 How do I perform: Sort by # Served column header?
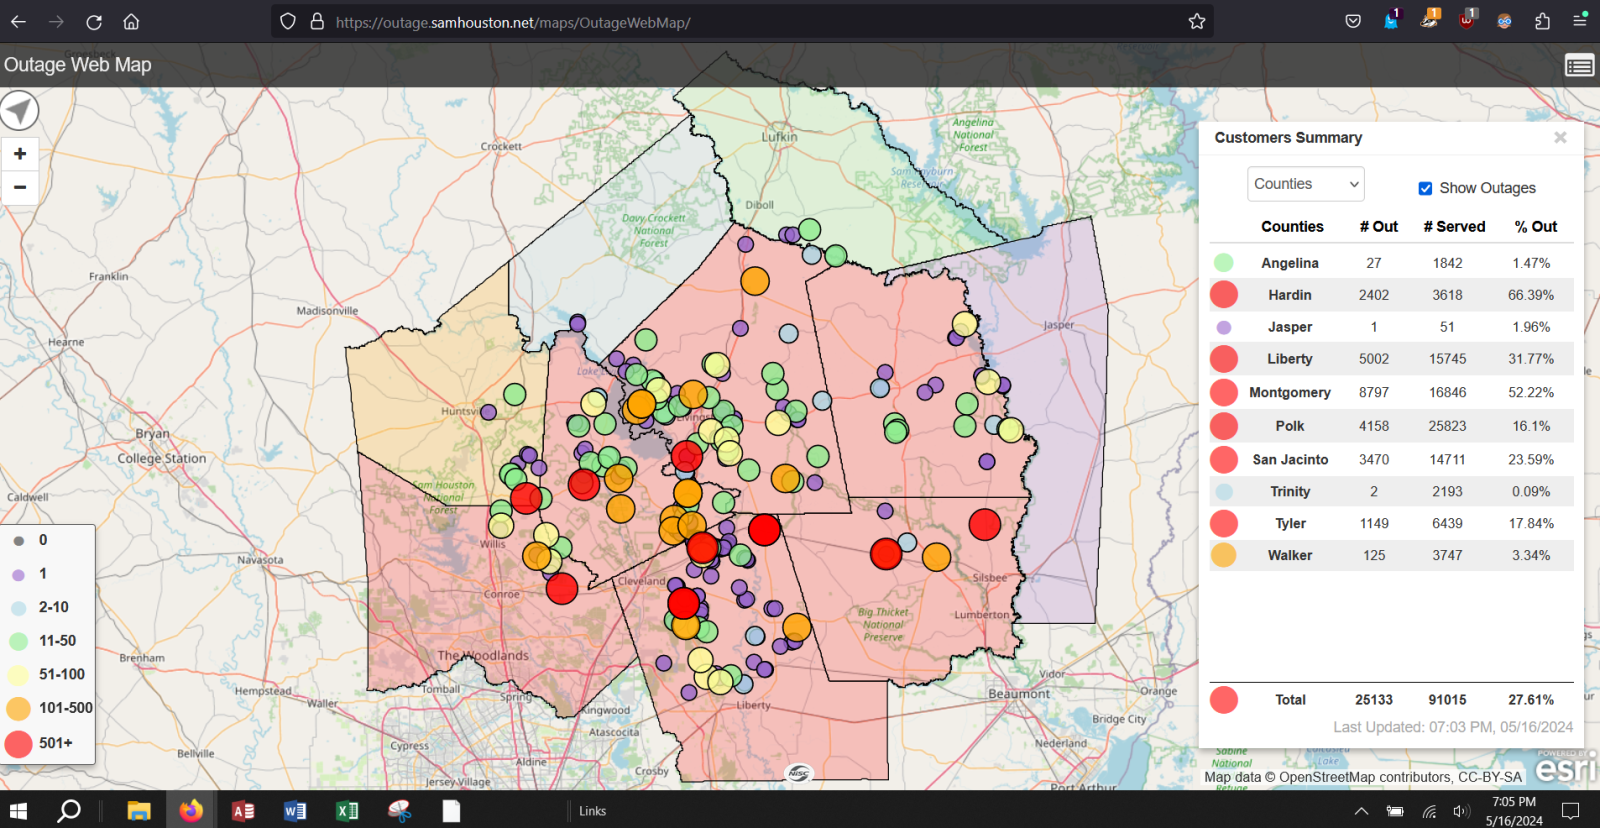pyautogui.click(x=1454, y=226)
